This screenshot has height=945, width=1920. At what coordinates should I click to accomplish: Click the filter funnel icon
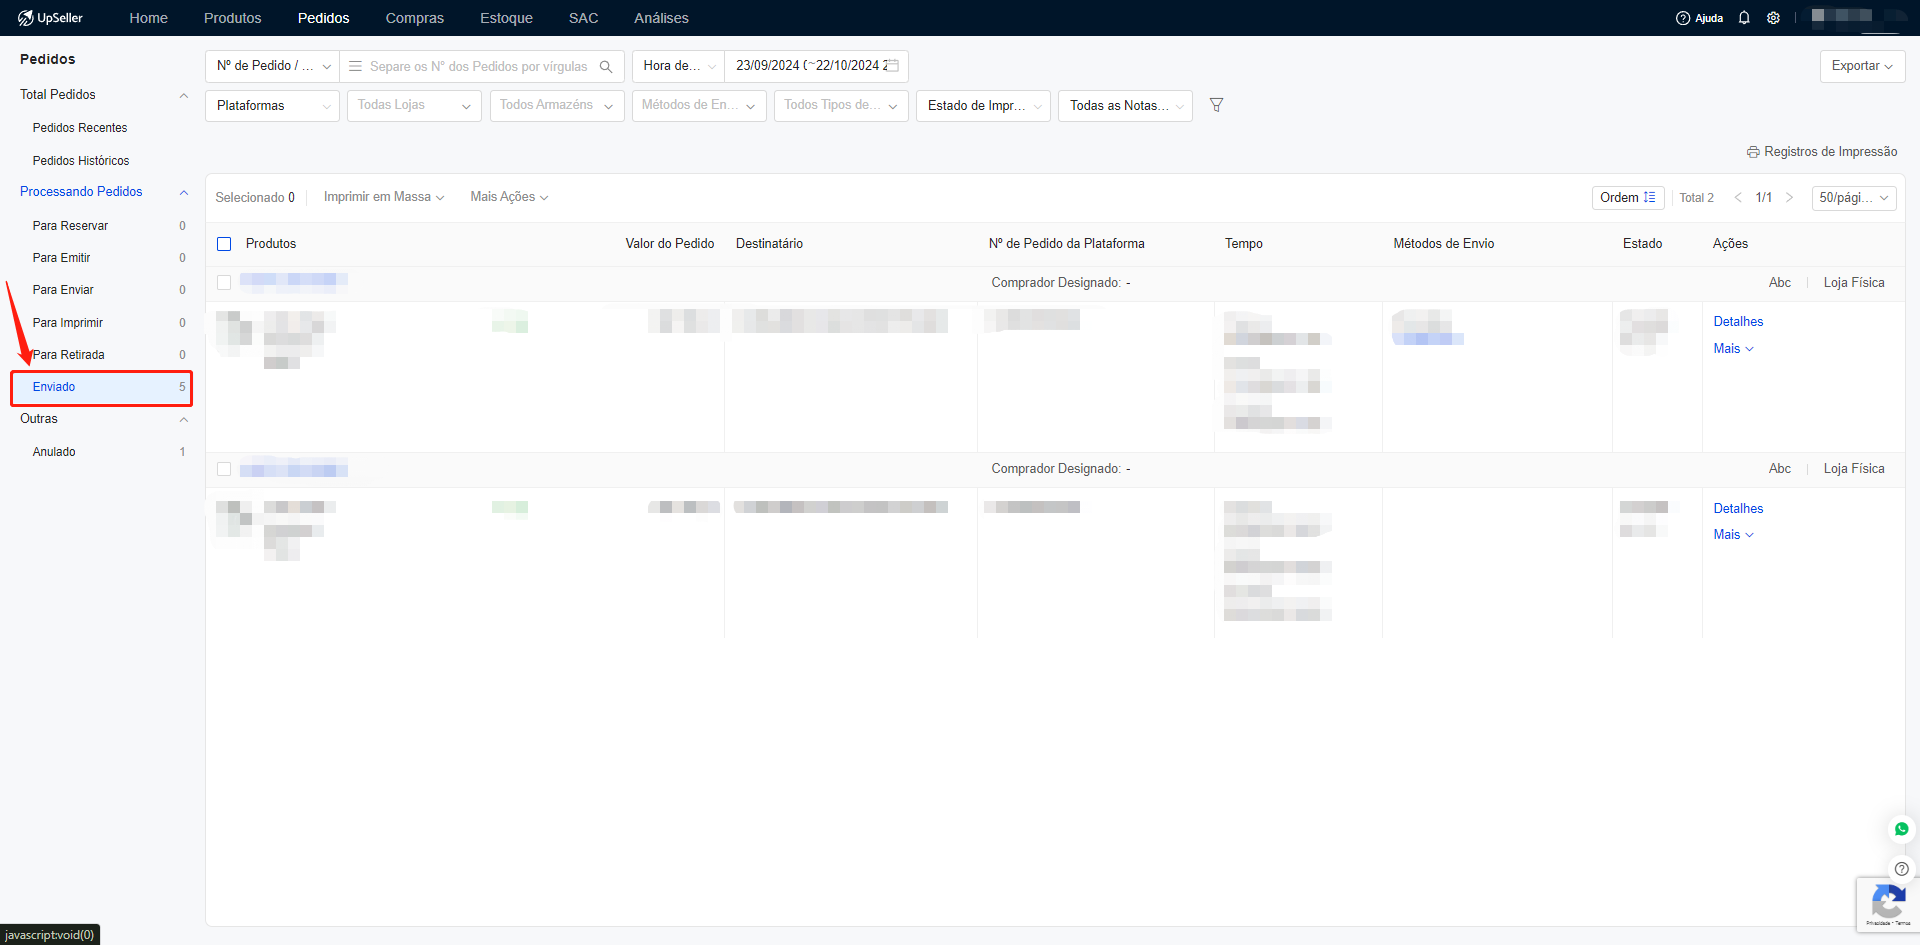pos(1216,105)
